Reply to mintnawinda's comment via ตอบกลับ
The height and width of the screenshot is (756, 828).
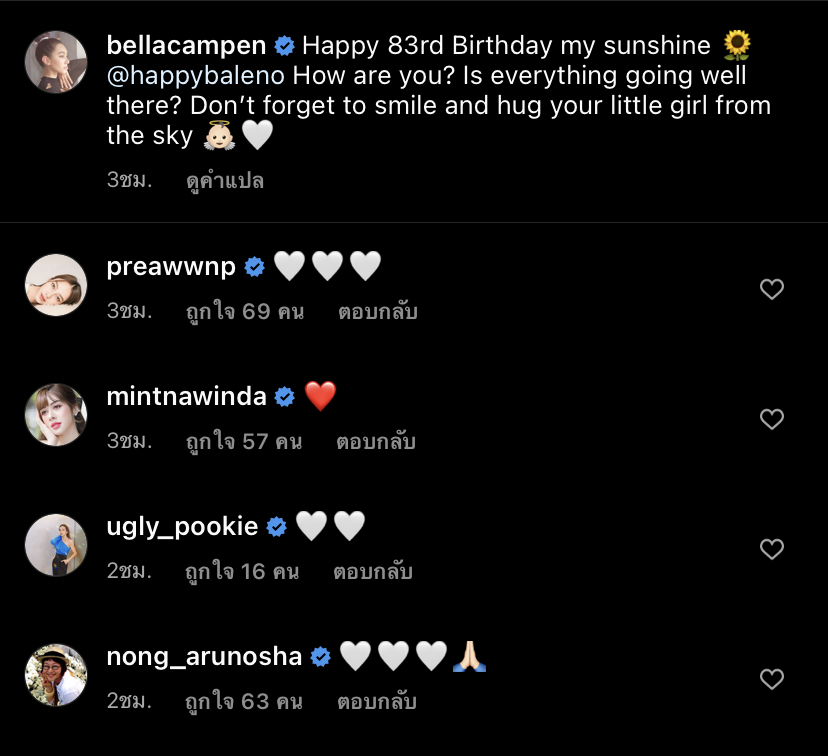pos(376,441)
